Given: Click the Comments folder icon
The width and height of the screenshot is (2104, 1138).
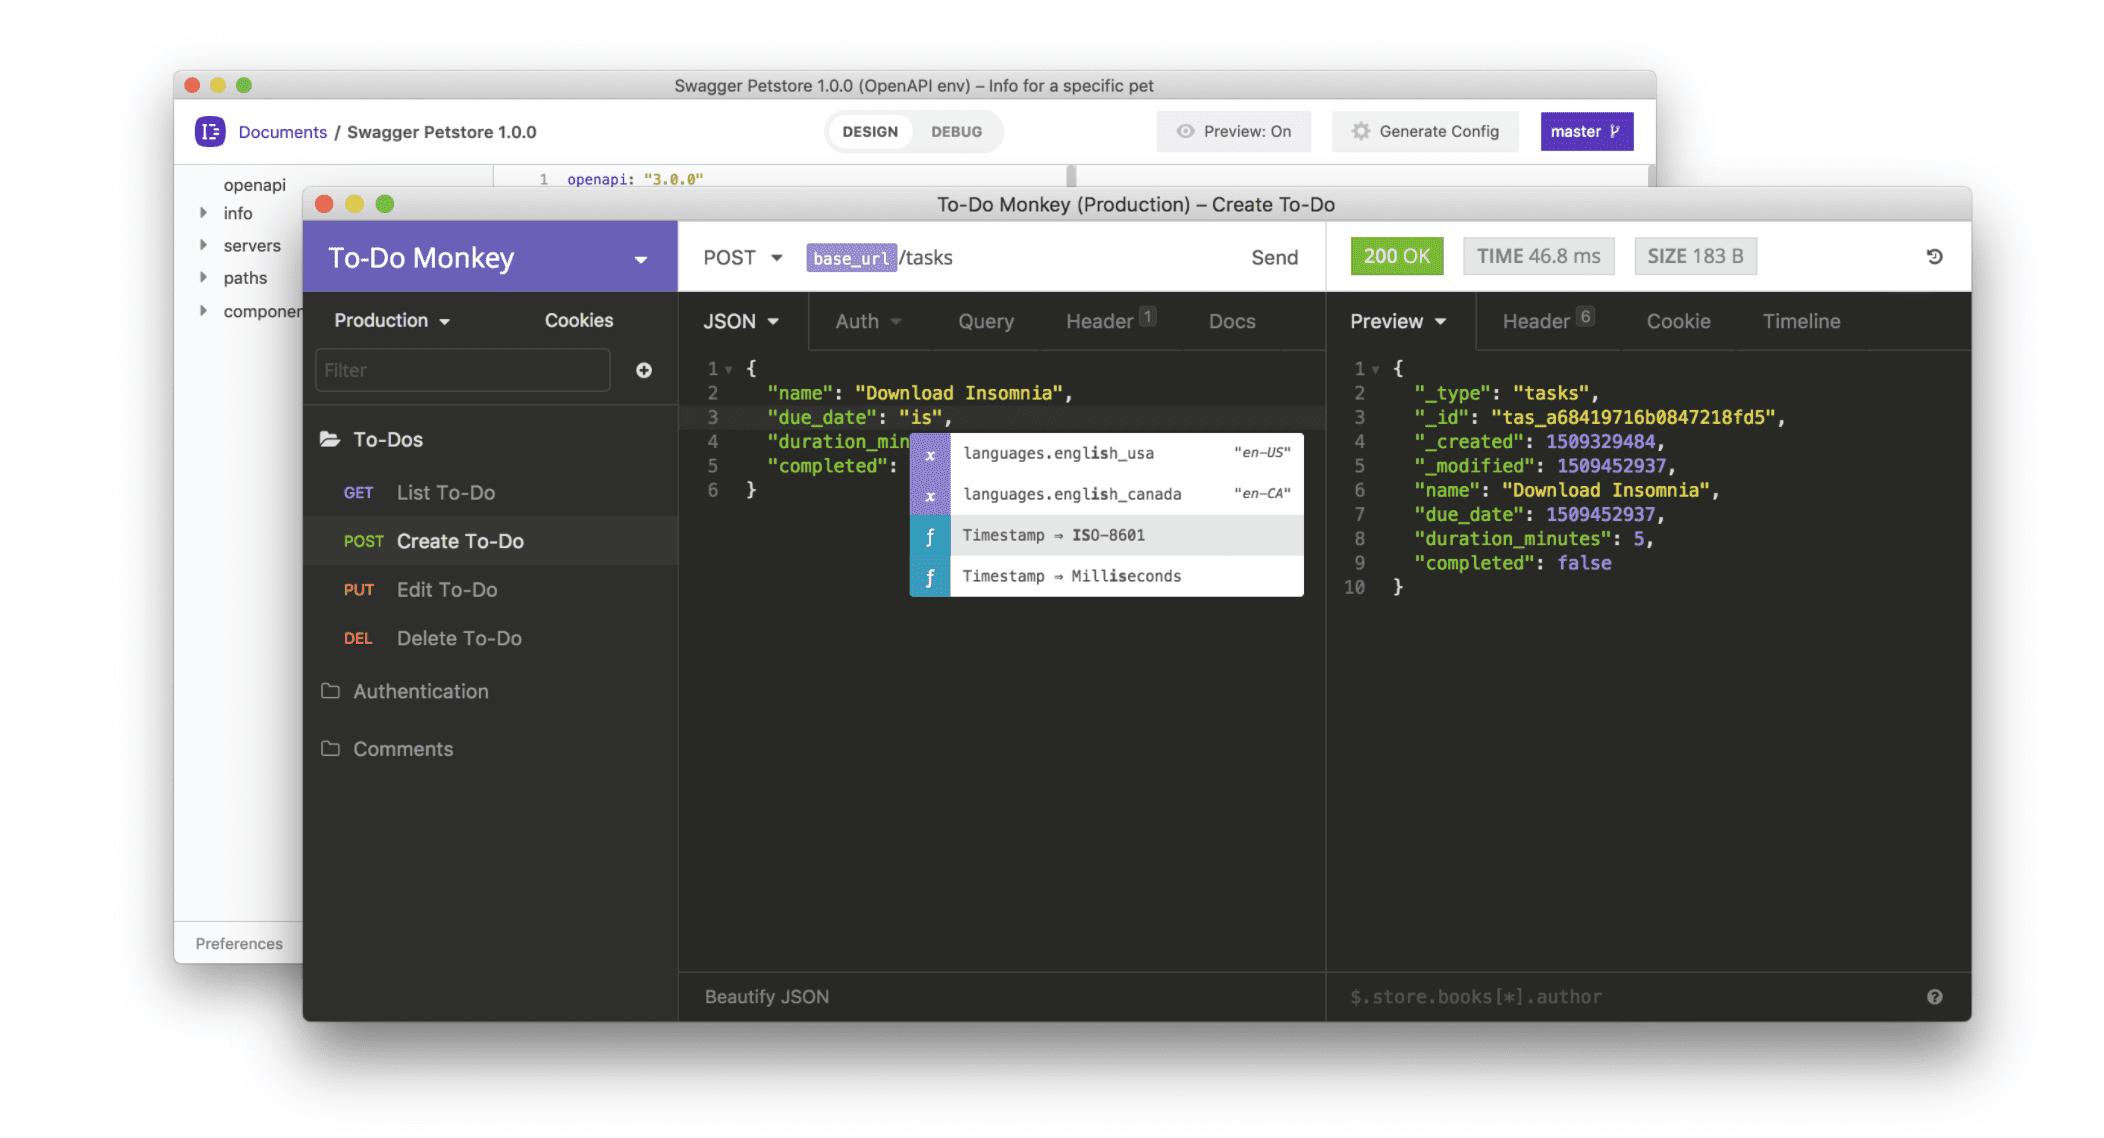Looking at the screenshot, I should [x=330, y=749].
